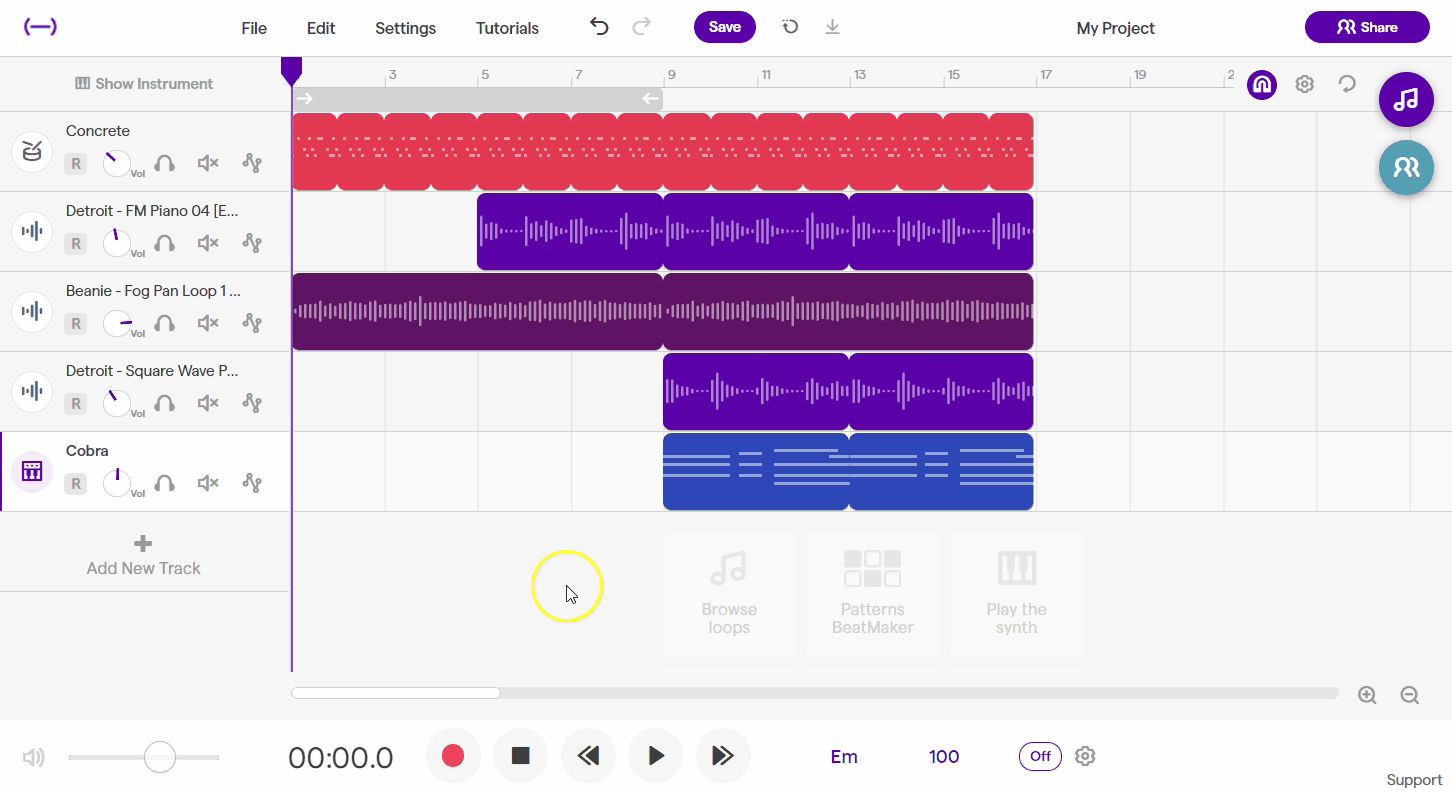Open the Em key selector
1452x792 pixels.
tap(843, 756)
